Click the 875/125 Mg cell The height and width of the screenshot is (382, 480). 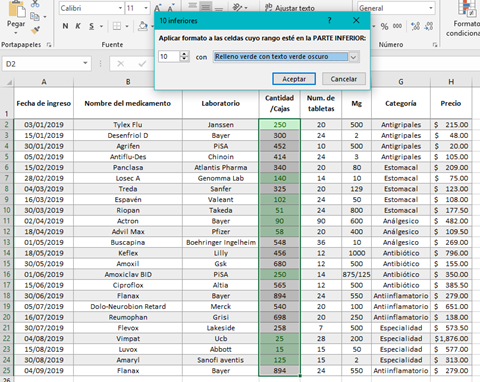pyautogui.click(x=356, y=274)
